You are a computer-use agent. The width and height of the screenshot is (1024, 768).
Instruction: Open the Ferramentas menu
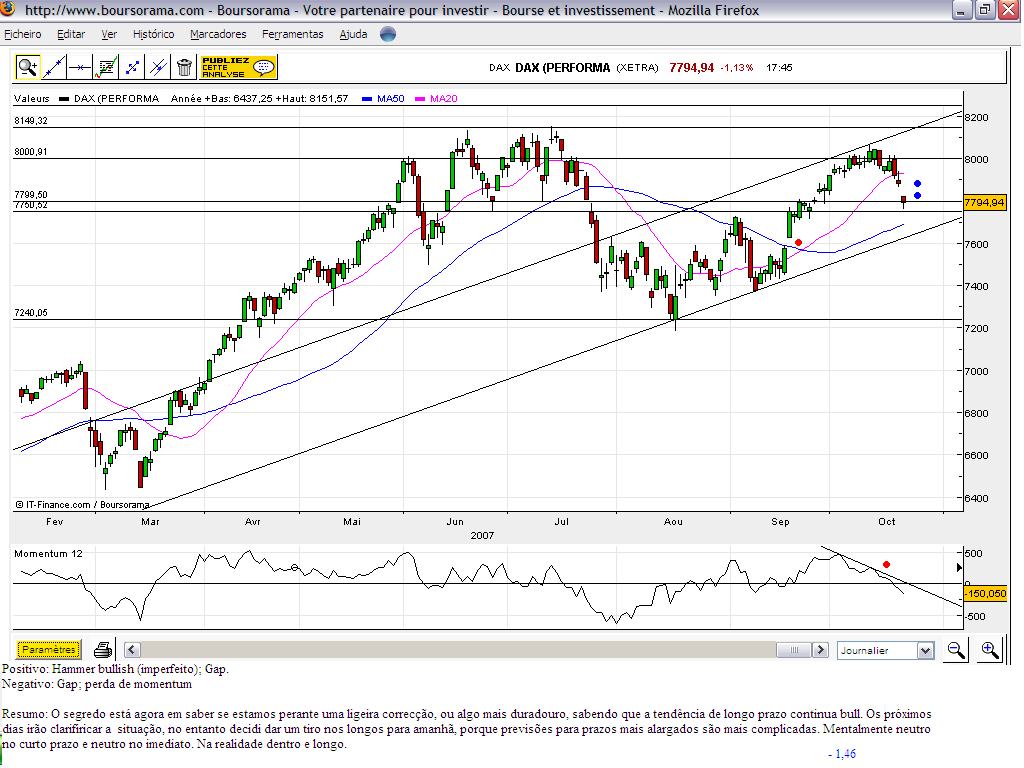pos(293,34)
